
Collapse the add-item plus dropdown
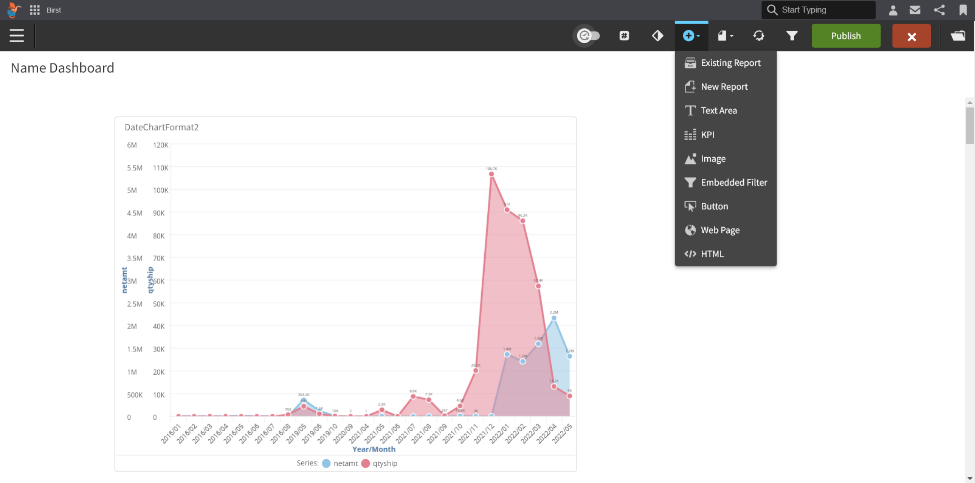[x=691, y=36]
